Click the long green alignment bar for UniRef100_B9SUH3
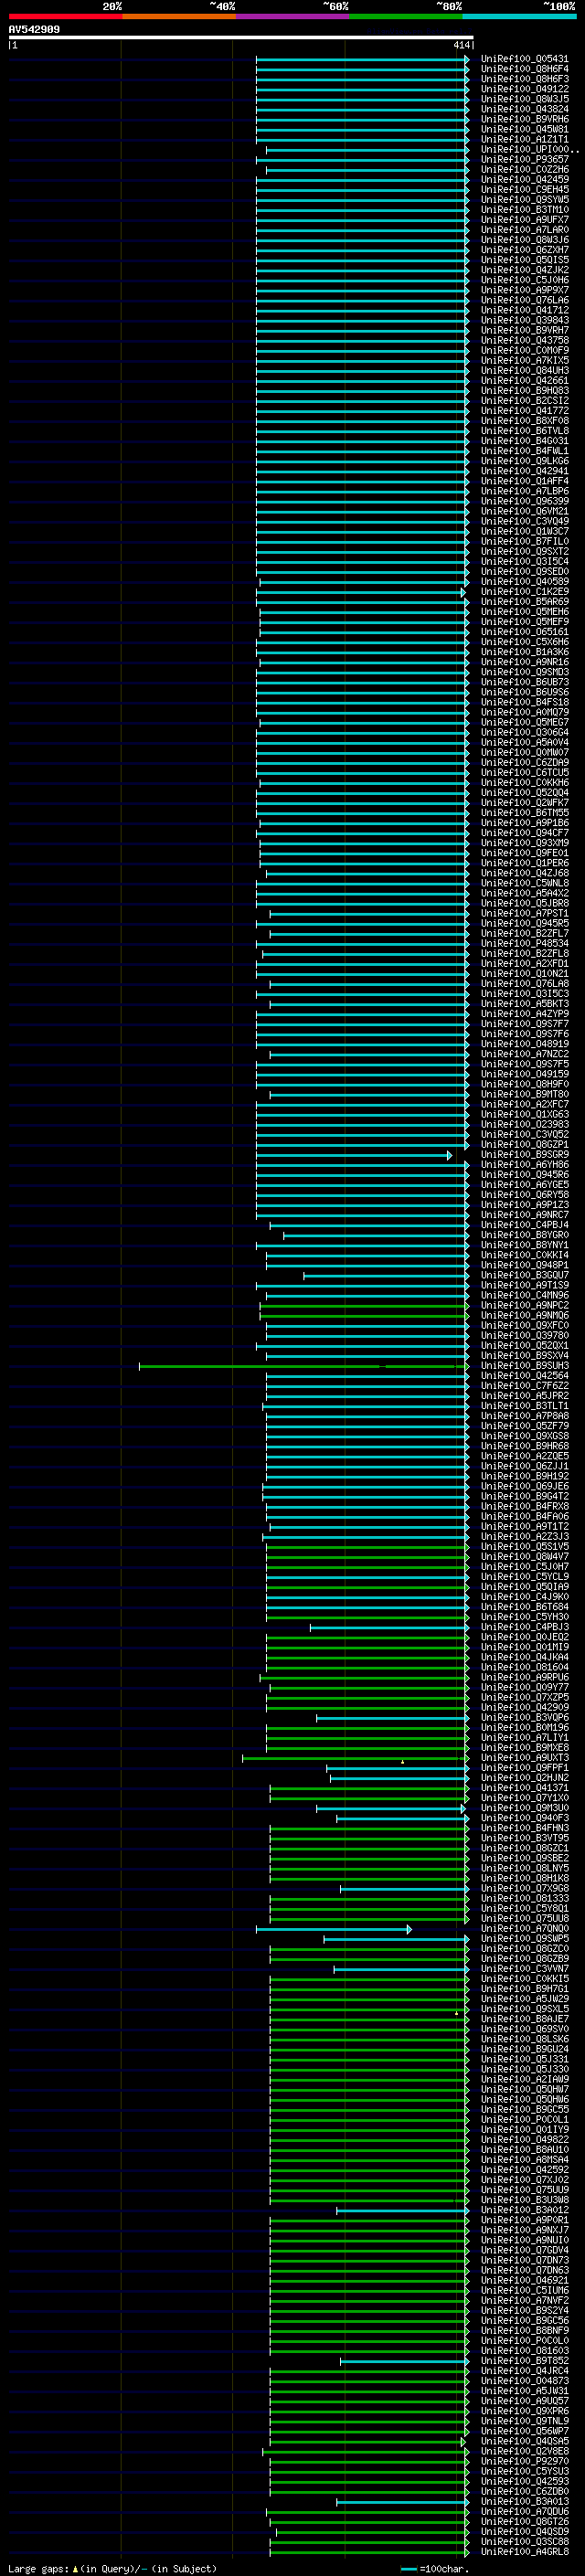This screenshot has width=585, height=2576. click(303, 1366)
